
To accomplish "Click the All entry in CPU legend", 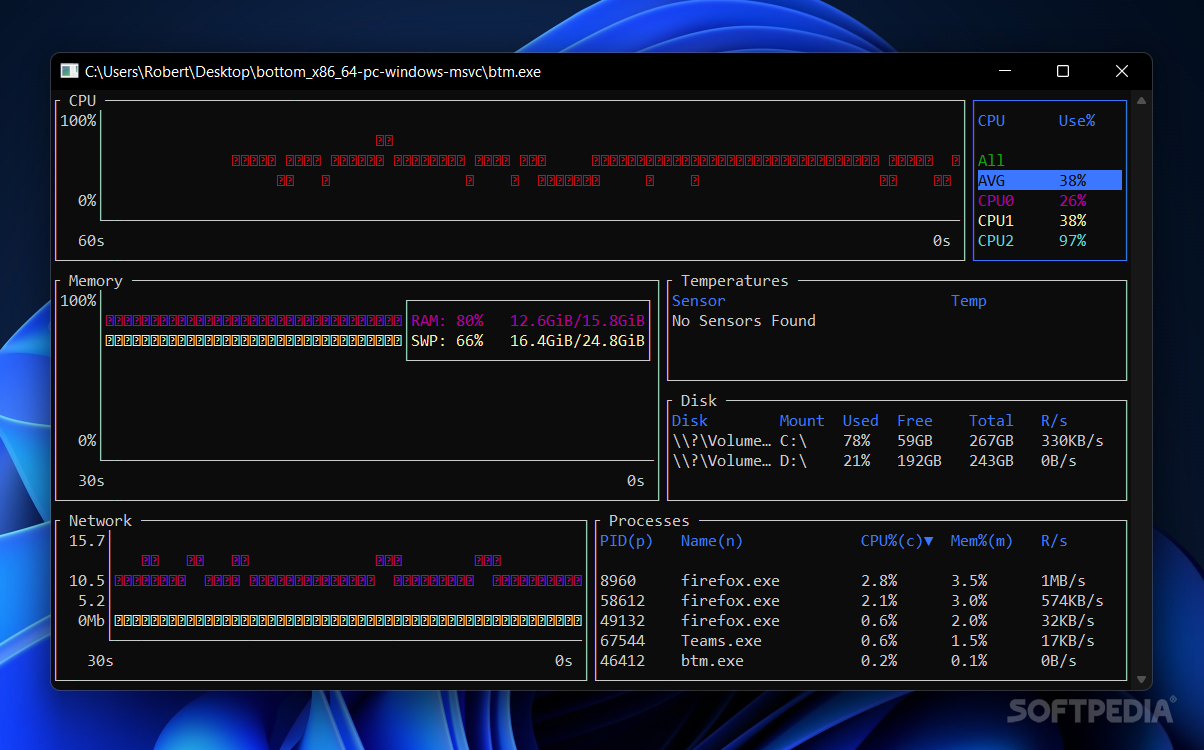I will coord(991,161).
